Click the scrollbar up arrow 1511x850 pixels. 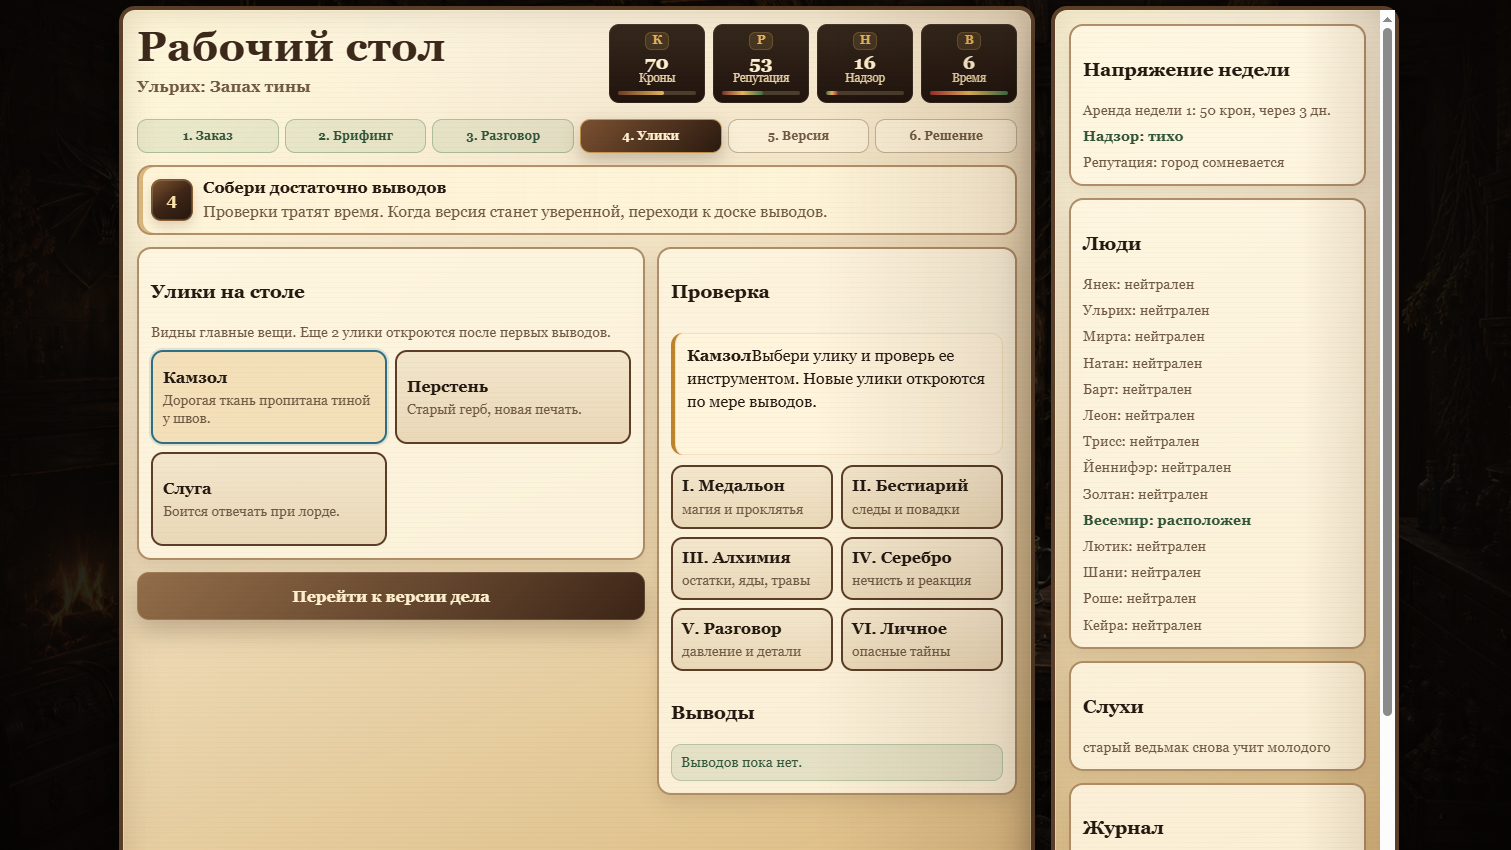pos(1387,18)
